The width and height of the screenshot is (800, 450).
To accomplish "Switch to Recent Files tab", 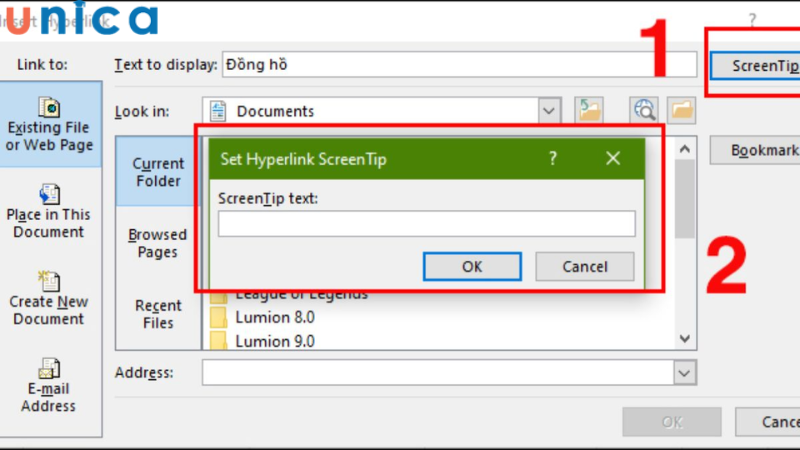I will [158, 314].
